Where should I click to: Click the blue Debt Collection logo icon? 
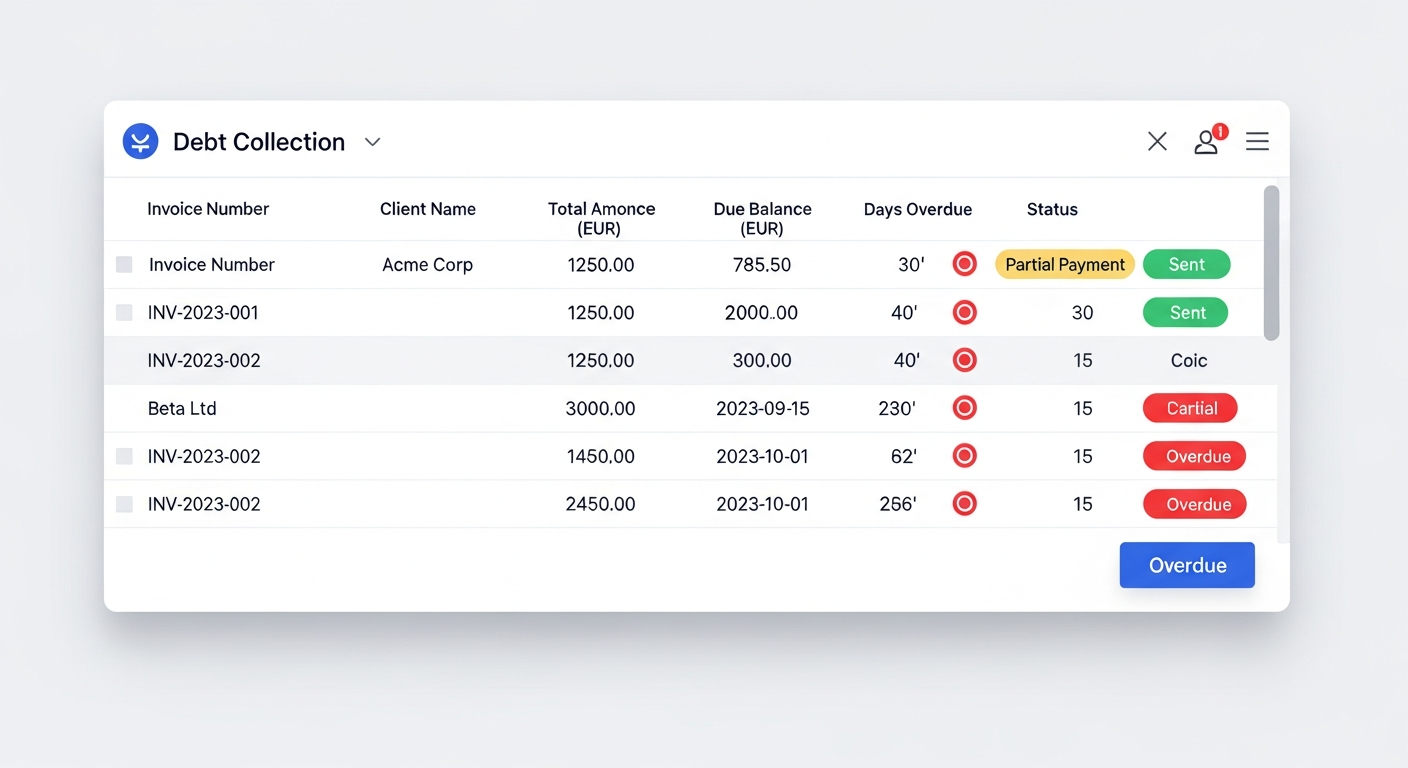141,141
